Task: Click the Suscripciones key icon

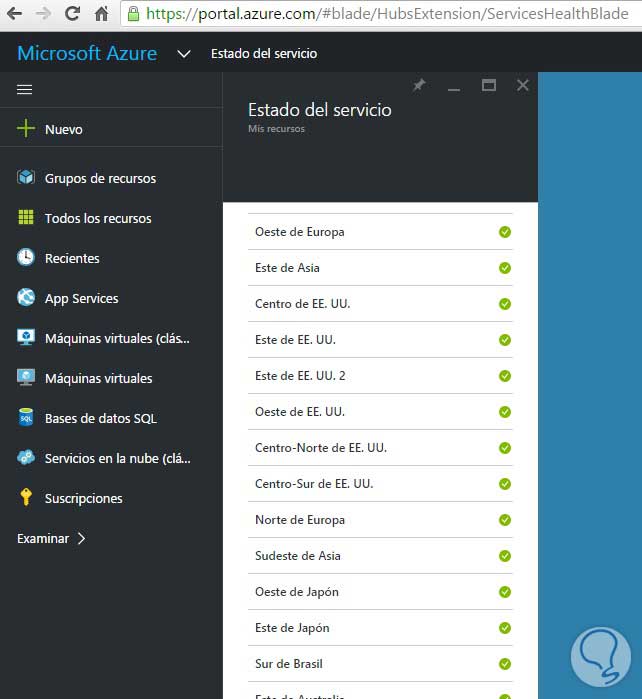Action: click(26, 498)
